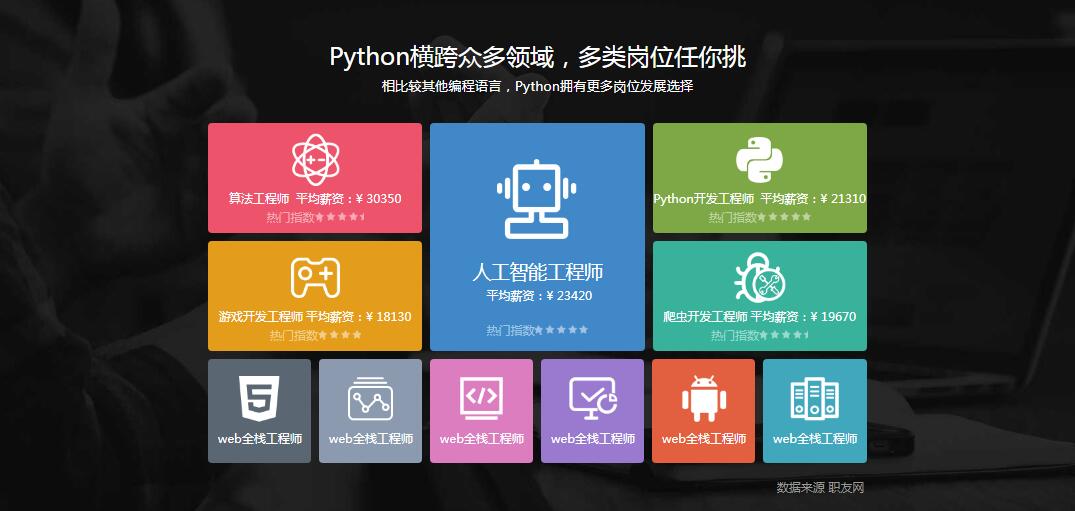Select the 平均薪资：¥ 23420 line
Image resolution: width=1075 pixels, height=511 pixels.
pos(539,296)
